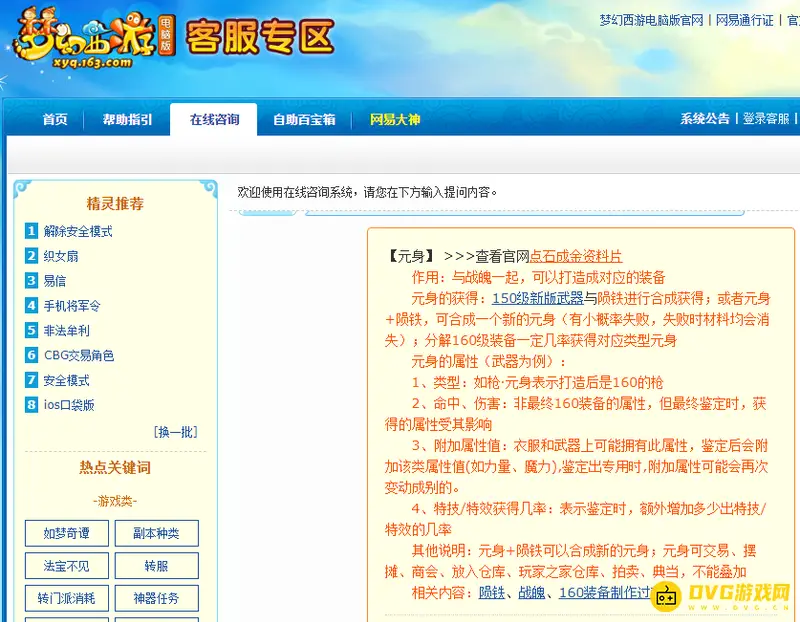
Task: Click number 1 icon beside 解除安全模式
Action: coord(32,231)
